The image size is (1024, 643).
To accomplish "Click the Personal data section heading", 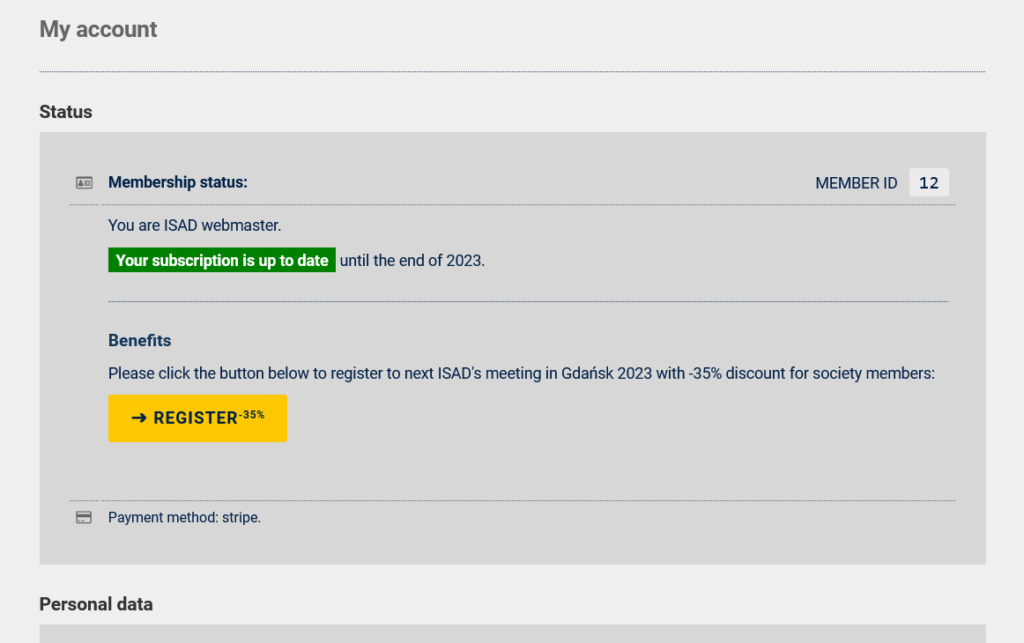I will (x=96, y=604).
